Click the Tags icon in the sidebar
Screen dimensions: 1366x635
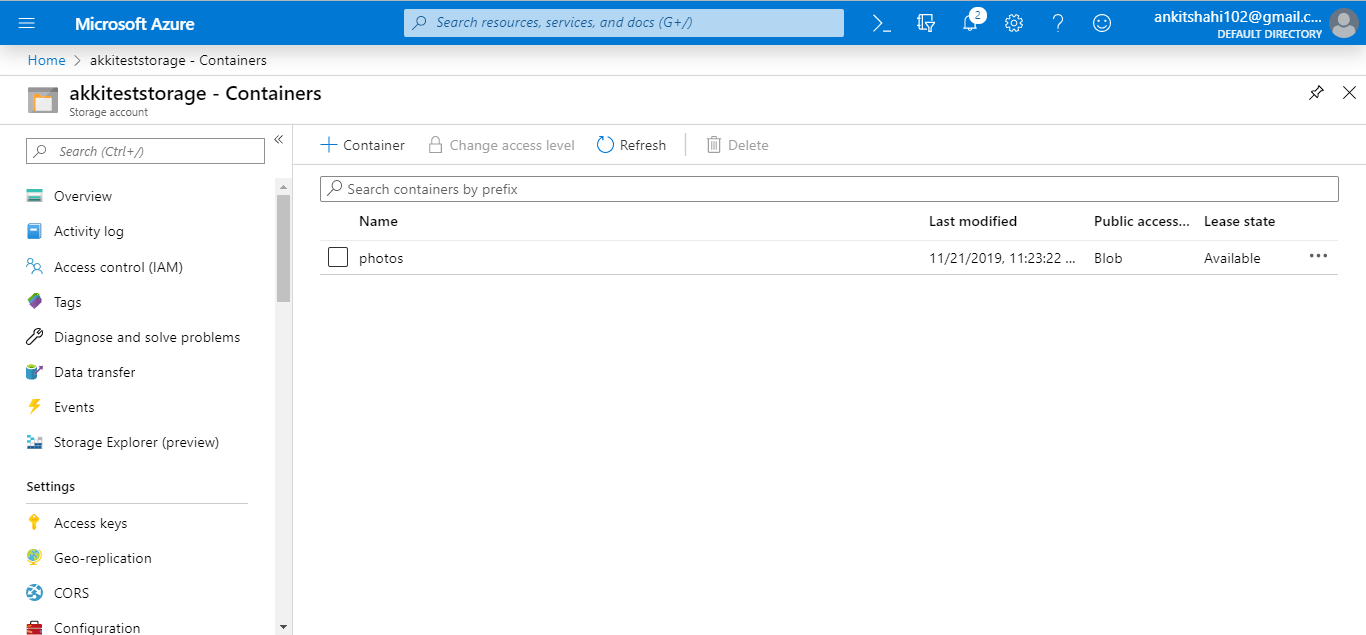tap(35, 302)
